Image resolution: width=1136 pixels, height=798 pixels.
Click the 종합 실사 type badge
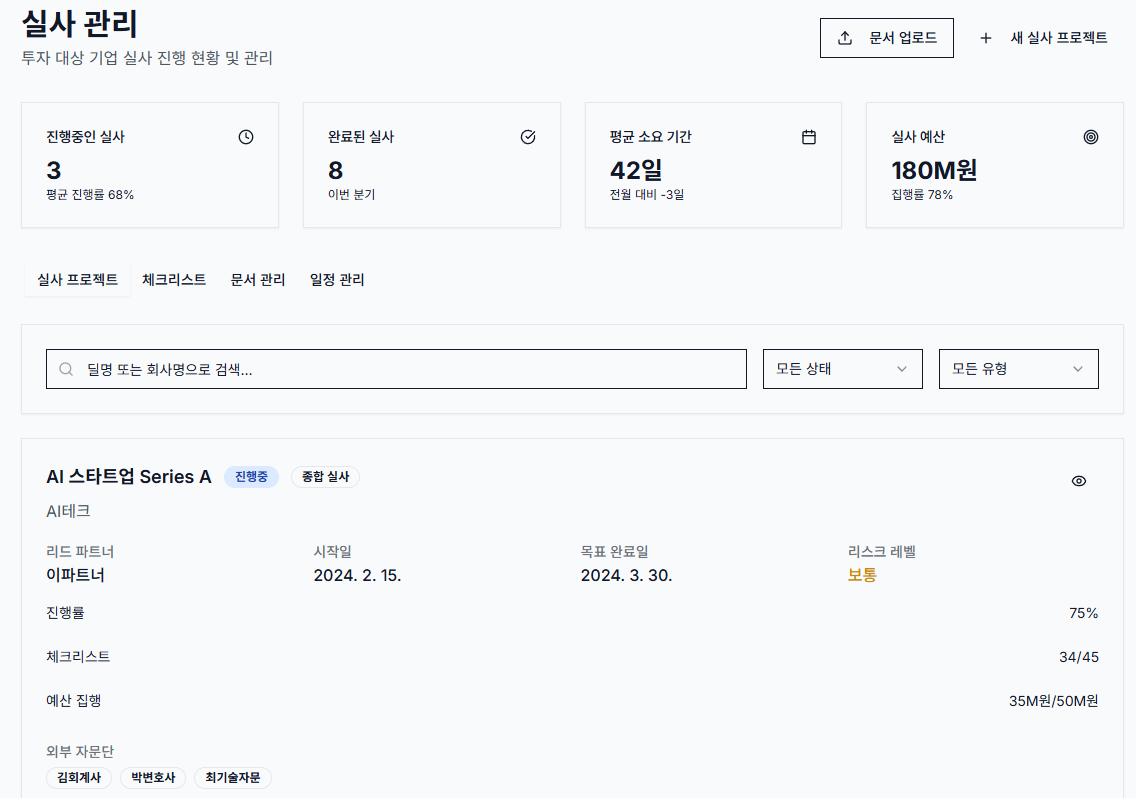[325, 477]
